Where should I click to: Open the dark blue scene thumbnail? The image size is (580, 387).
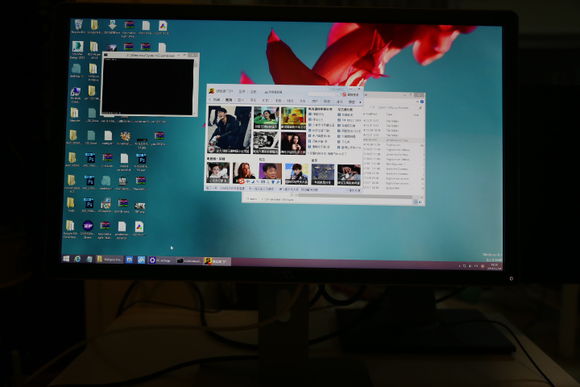point(323,174)
